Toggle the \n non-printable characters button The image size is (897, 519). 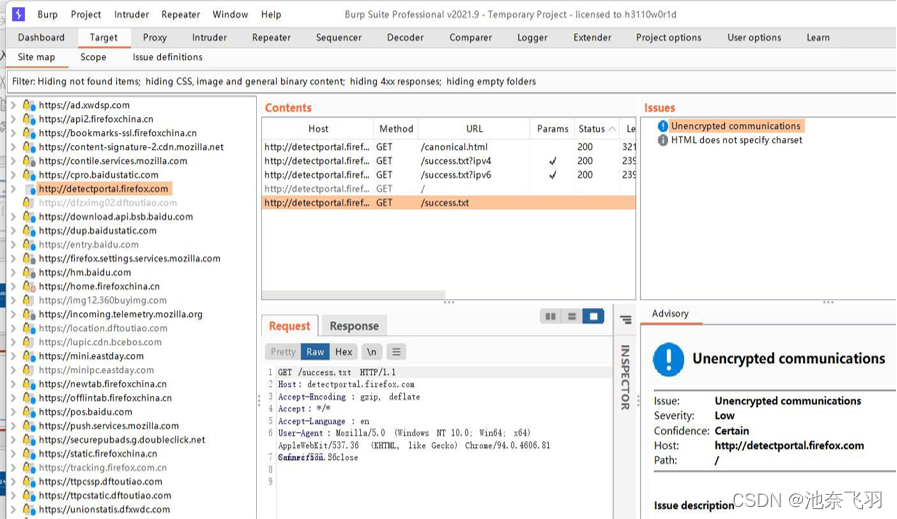point(371,351)
